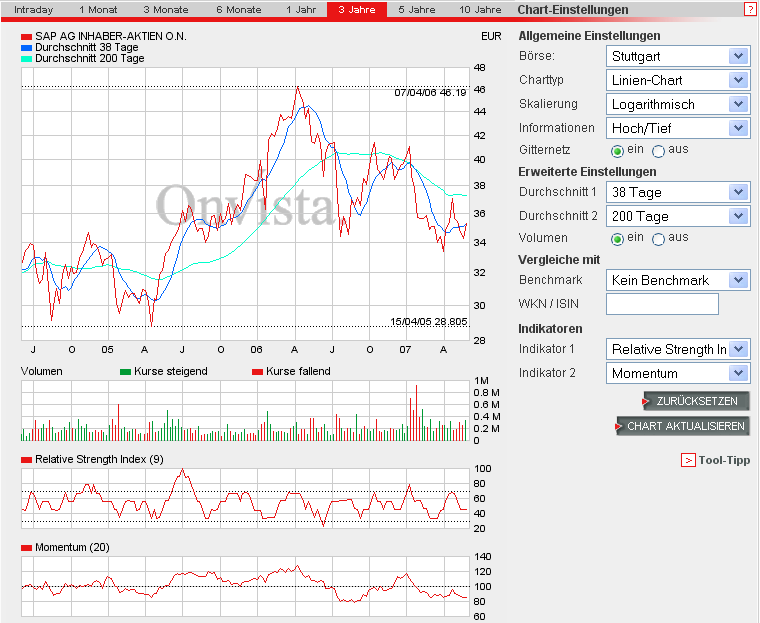Viewport: 760px width, 623px height.
Task: Click Chart aktualisieren button
Action: coord(684,426)
